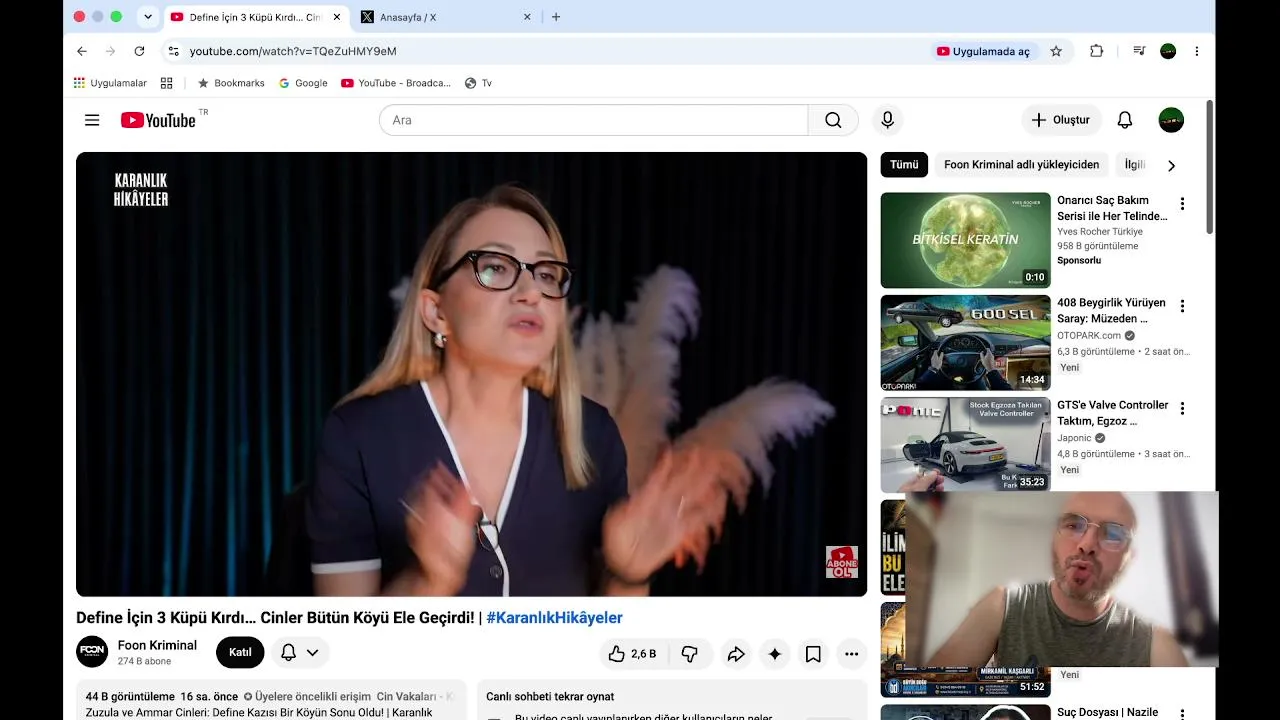The height and width of the screenshot is (720, 1280).
Task: Open the YouTube guide hamburger menu
Action: click(92, 120)
